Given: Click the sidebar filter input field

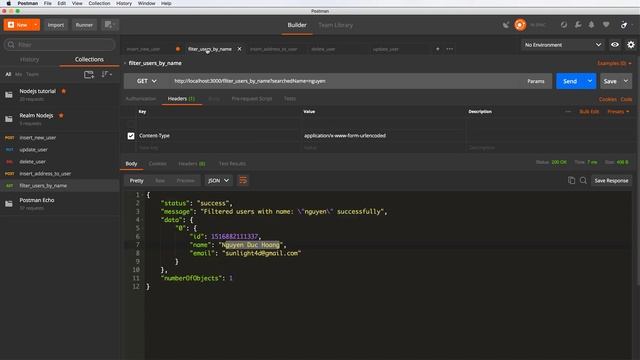Looking at the screenshot, I should click(x=60, y=44).
